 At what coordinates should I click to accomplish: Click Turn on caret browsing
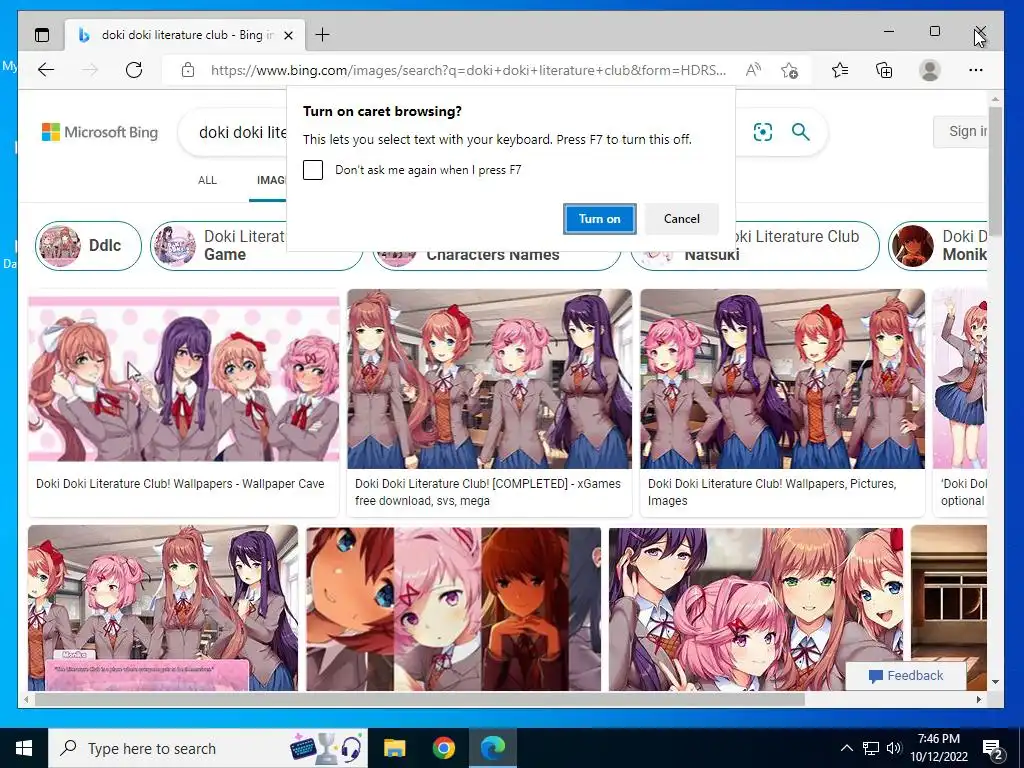[x=600, y=219]
